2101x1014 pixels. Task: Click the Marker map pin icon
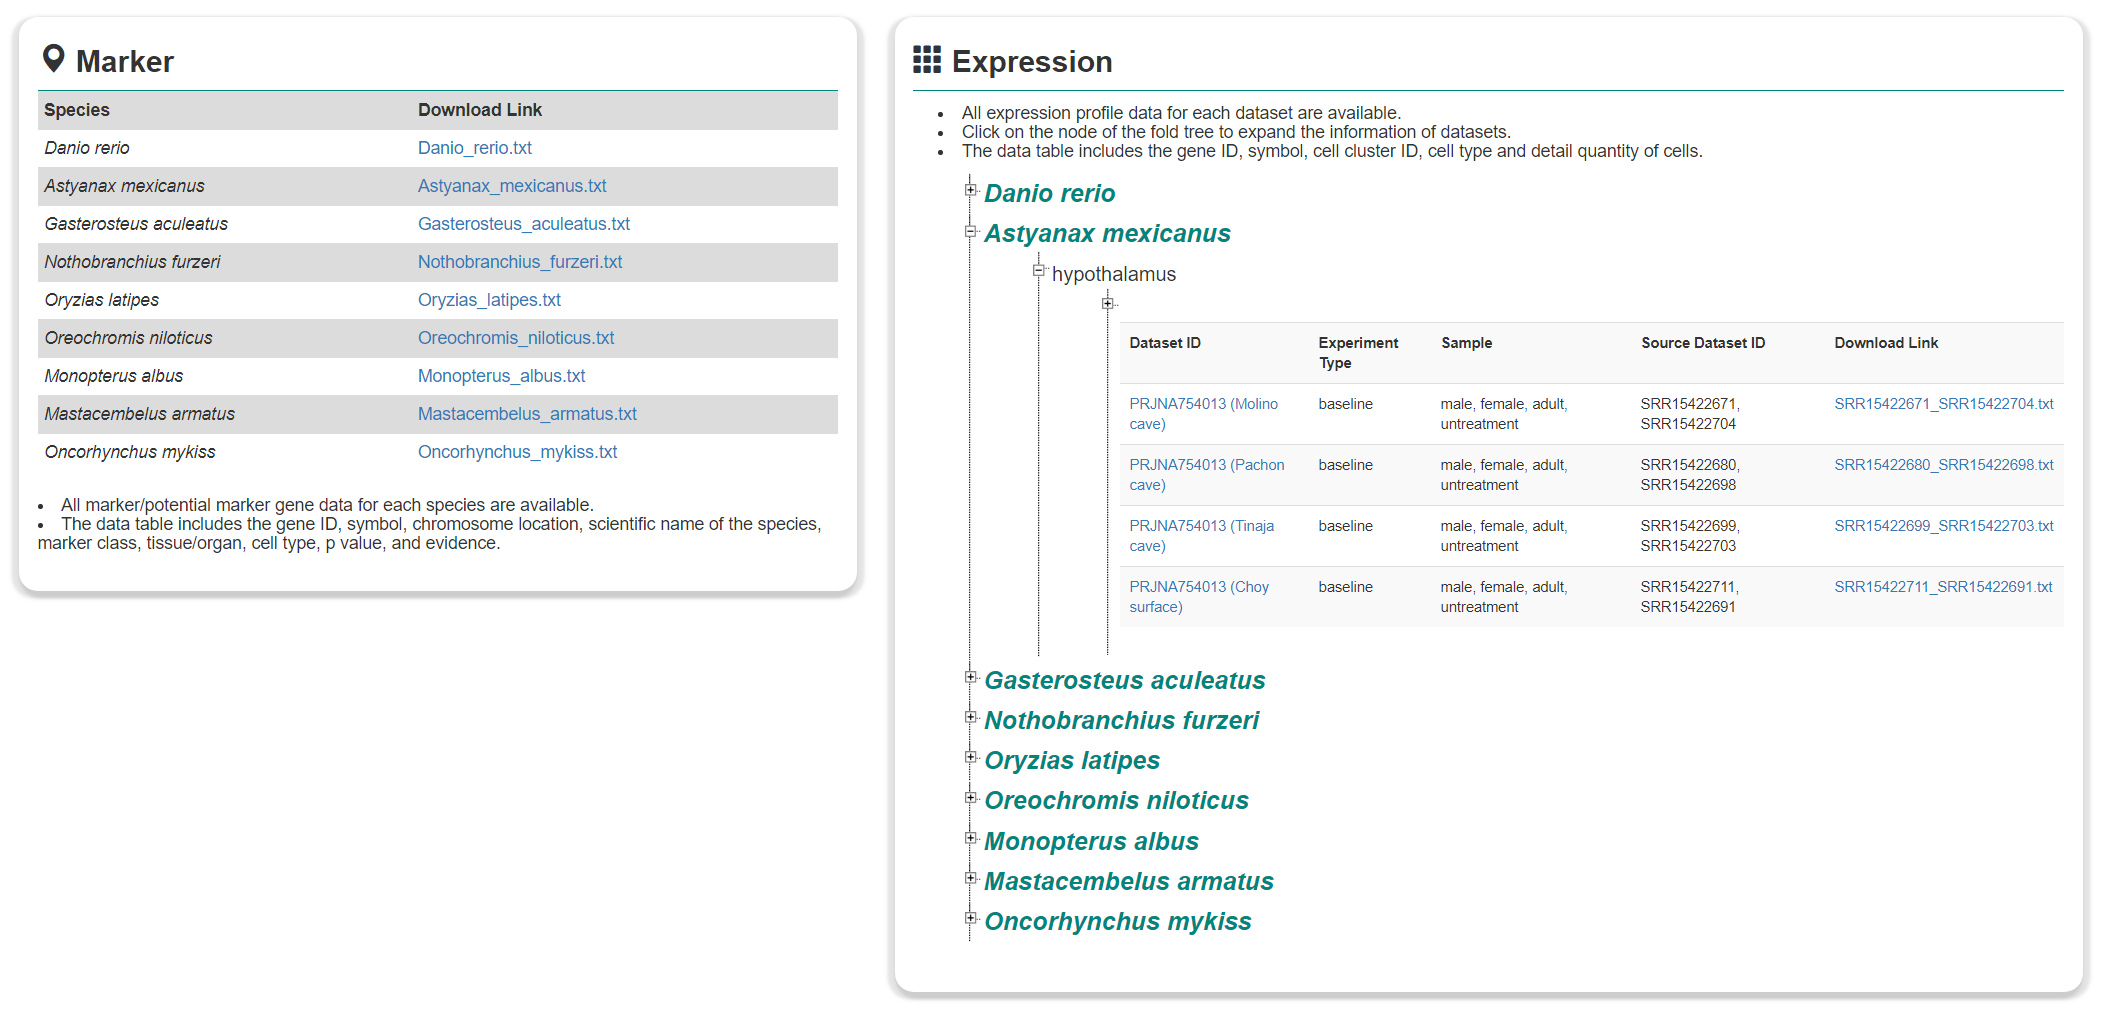(54, 59)
